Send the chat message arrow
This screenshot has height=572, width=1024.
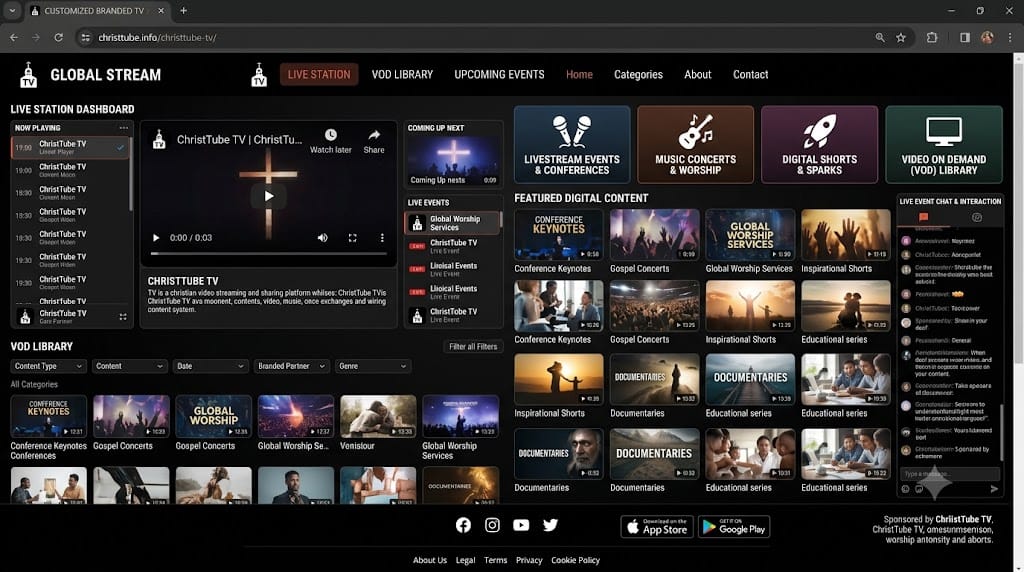tap(994, 488)
